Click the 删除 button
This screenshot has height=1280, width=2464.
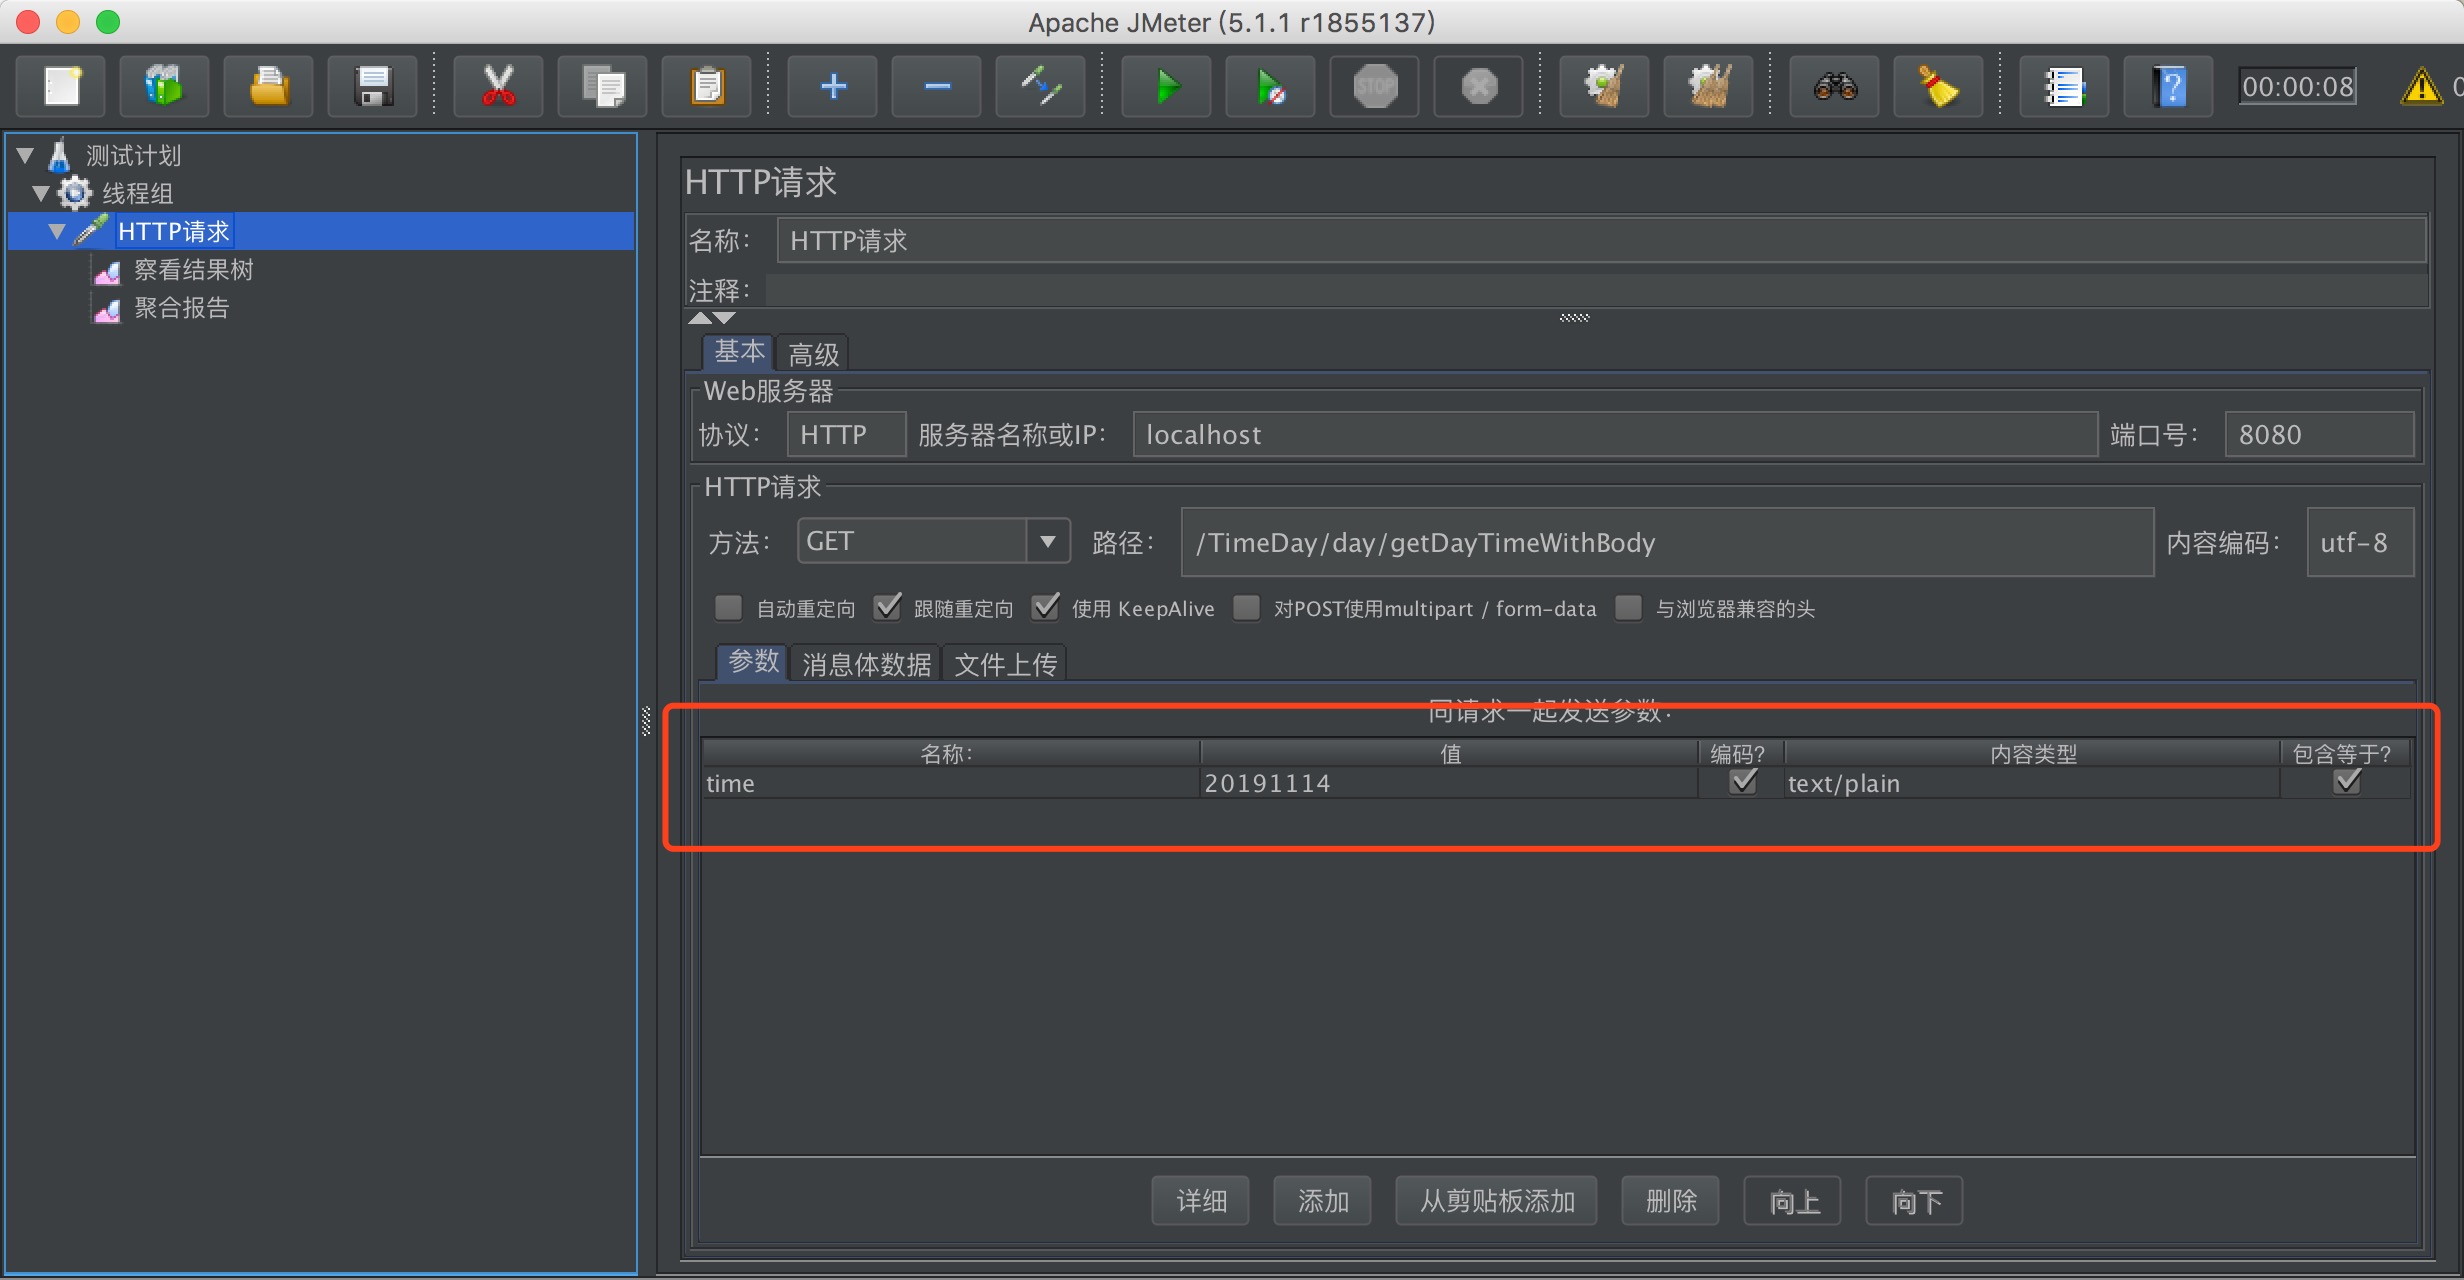click(x=1670, y=1200)
